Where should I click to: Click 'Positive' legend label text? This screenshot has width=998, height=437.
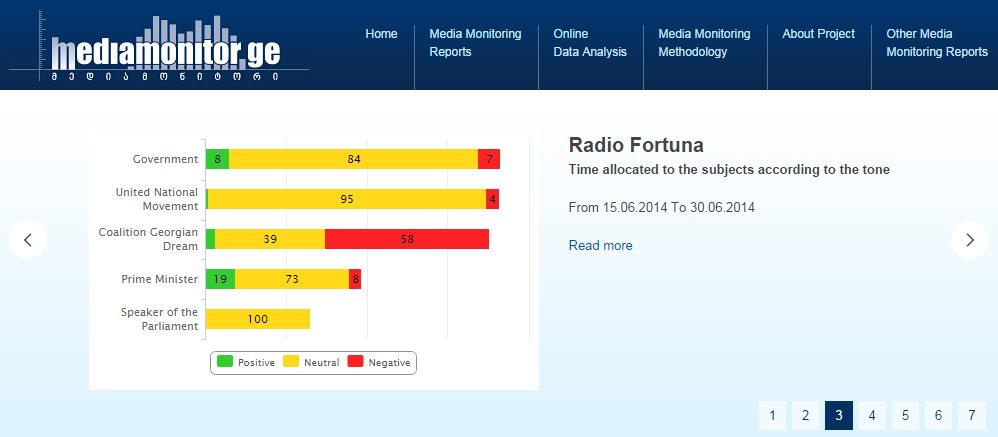257,363
